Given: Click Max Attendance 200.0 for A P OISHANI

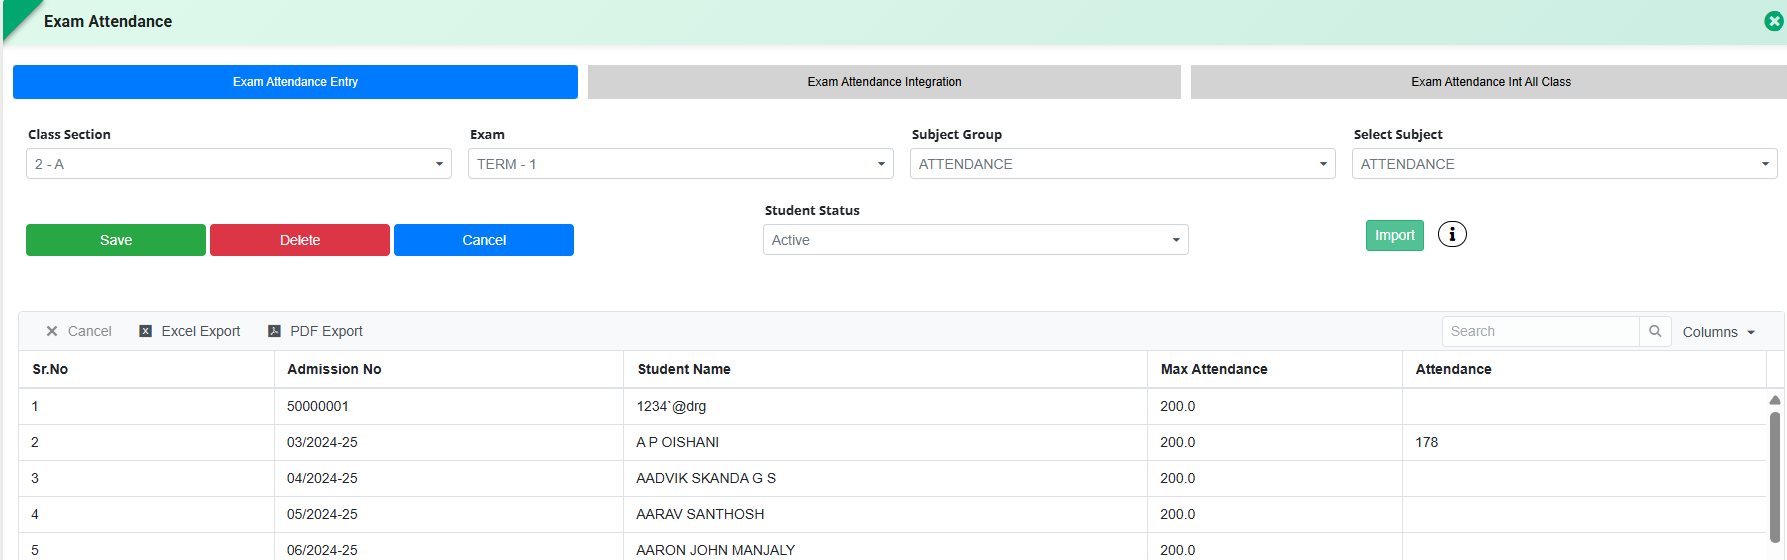Looking at the screenshot, I should [x=1177, y=442].
